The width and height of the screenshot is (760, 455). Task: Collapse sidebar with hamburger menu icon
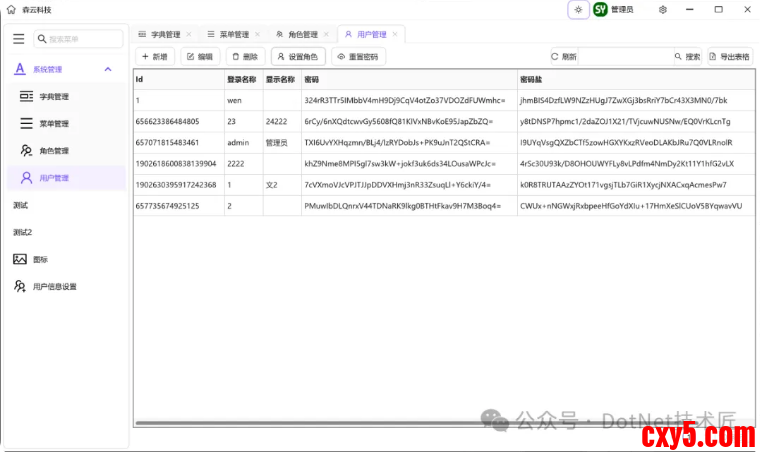coord(18,39)
